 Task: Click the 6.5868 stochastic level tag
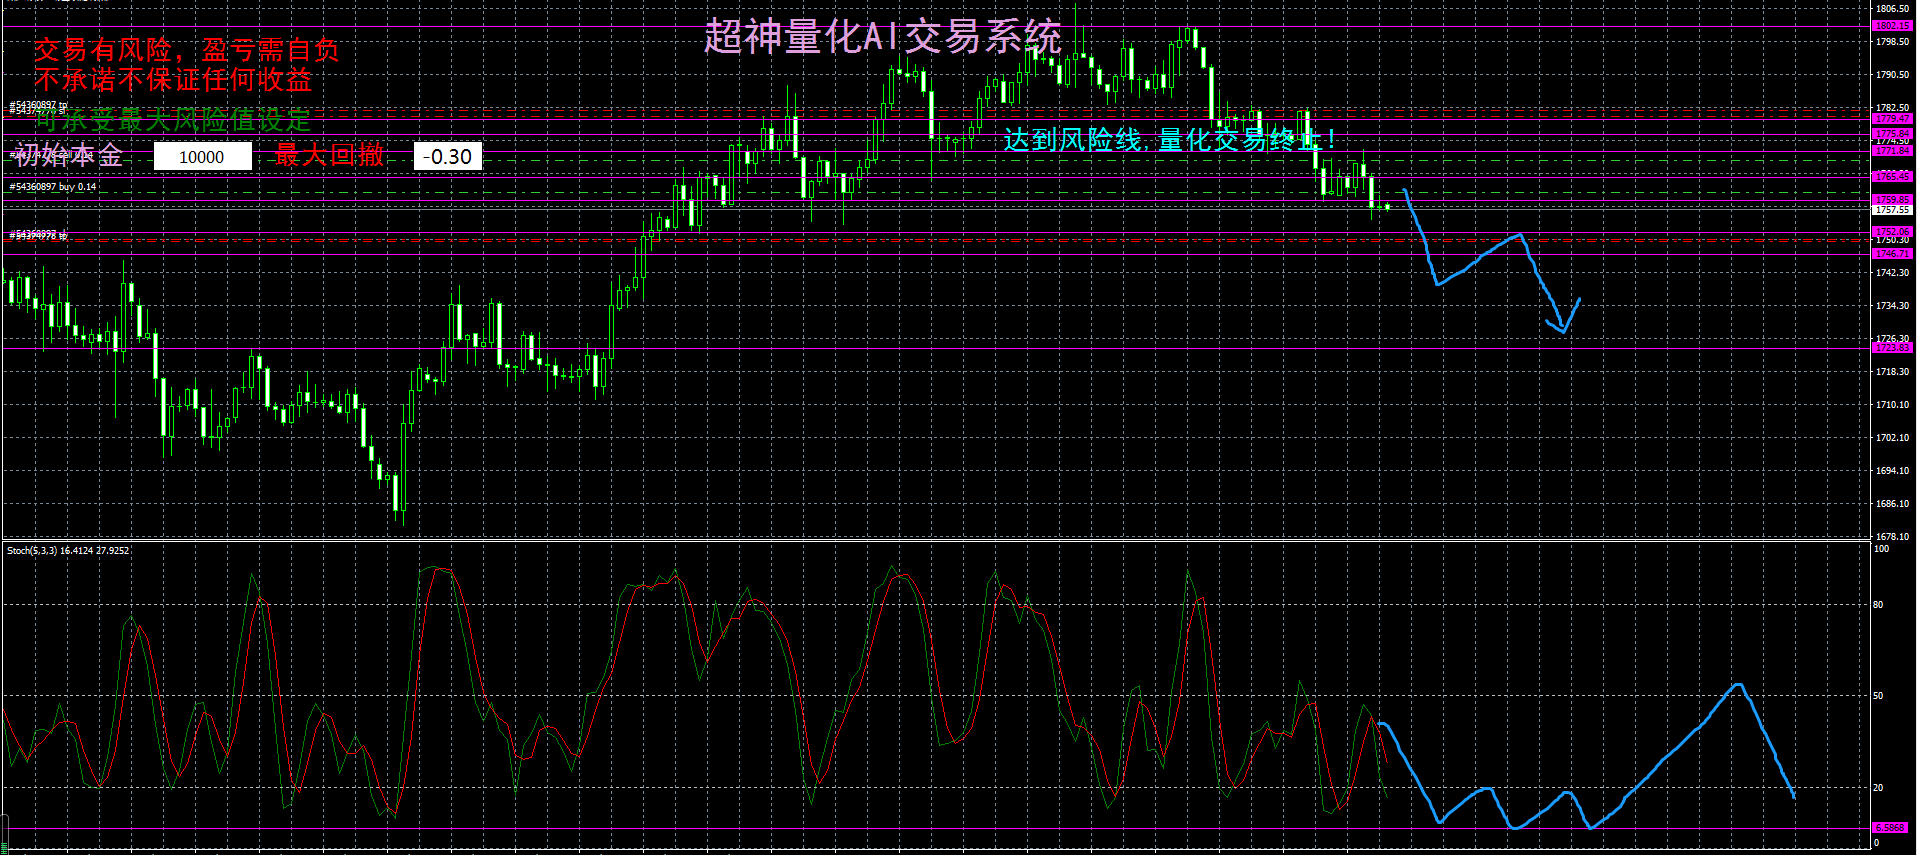[1889, 828]
